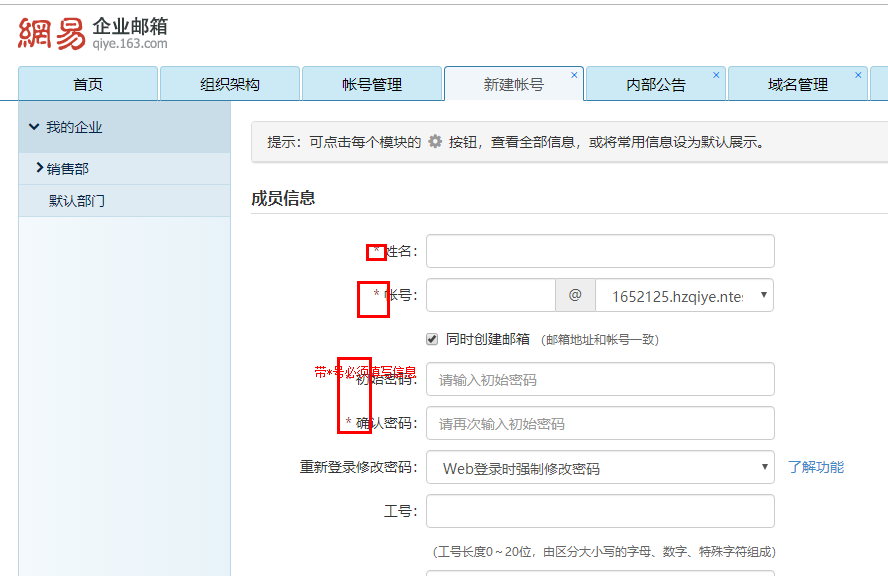888x576 pixels.
Task: Click the 成员信息 section heading
Action: click(x=283, y=198)
